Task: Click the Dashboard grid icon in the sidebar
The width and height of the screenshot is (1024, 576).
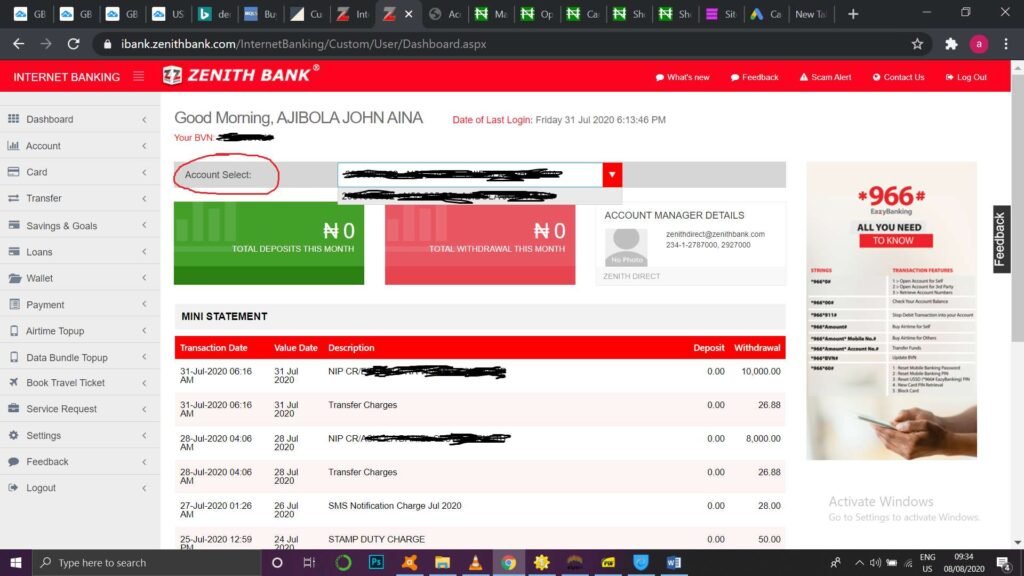Action: 15,120
